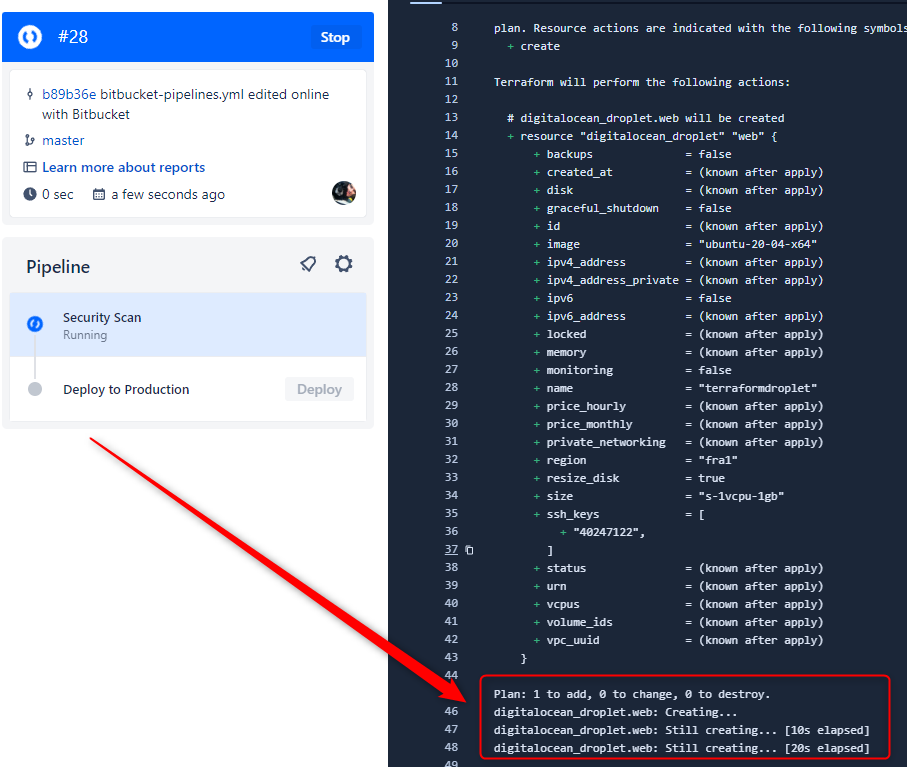Click the resize_disk = true log line
Image resolution: width=907 pixels, height=767 pixels.
[629, 478]
